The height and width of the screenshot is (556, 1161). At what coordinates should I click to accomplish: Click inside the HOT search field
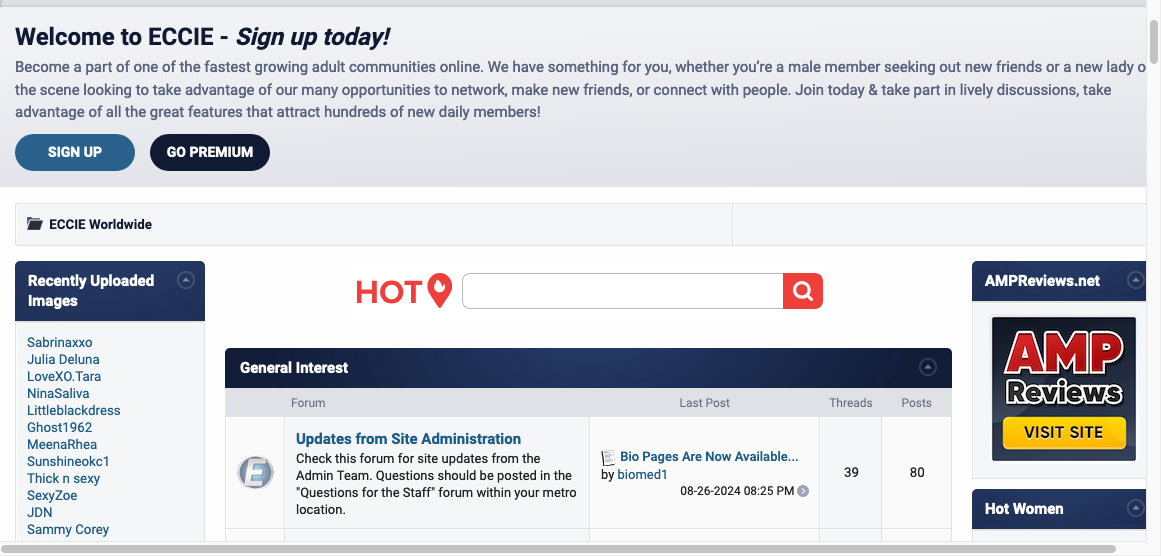tap(622, 291)
